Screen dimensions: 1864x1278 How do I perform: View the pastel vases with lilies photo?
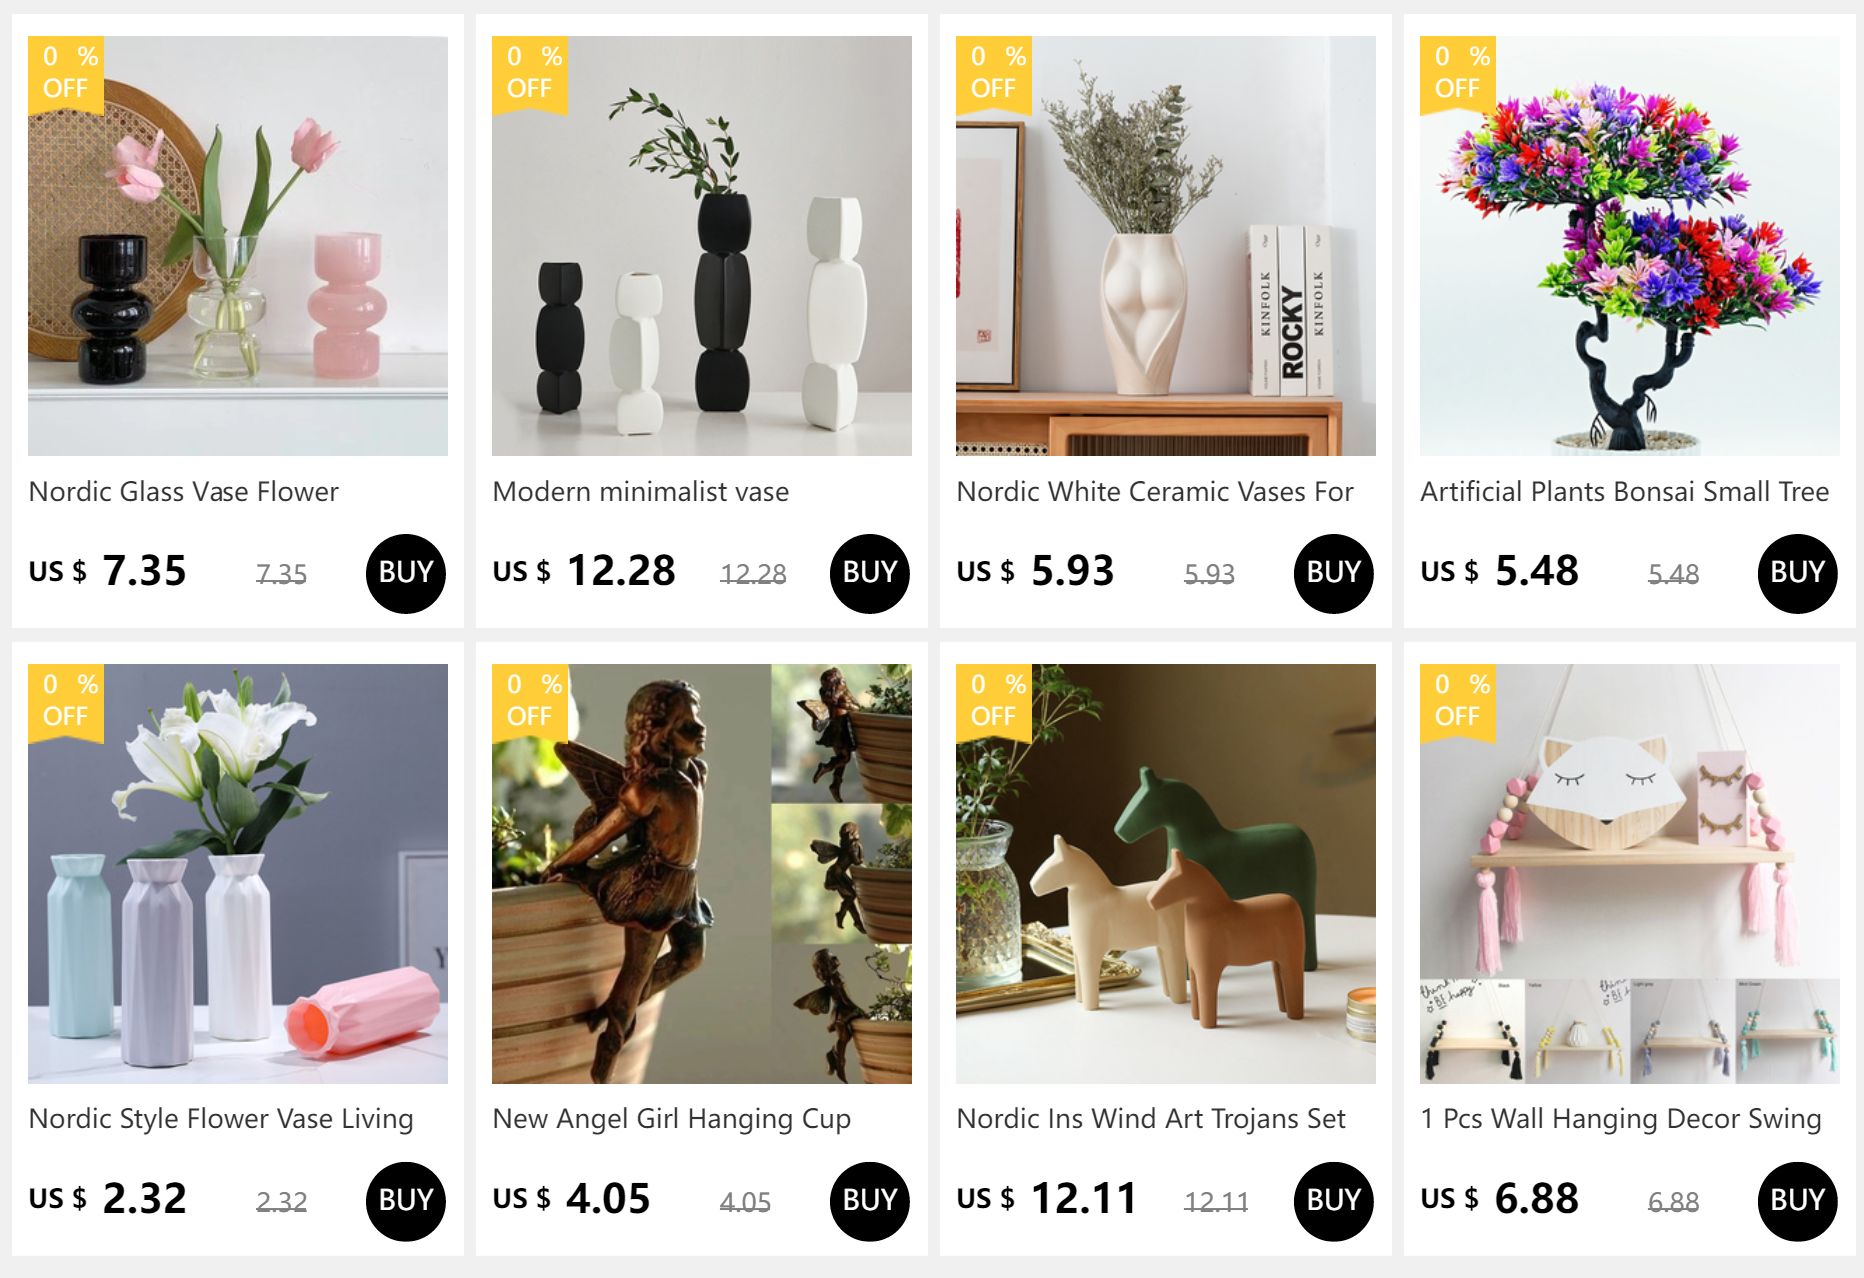(238, 874)
